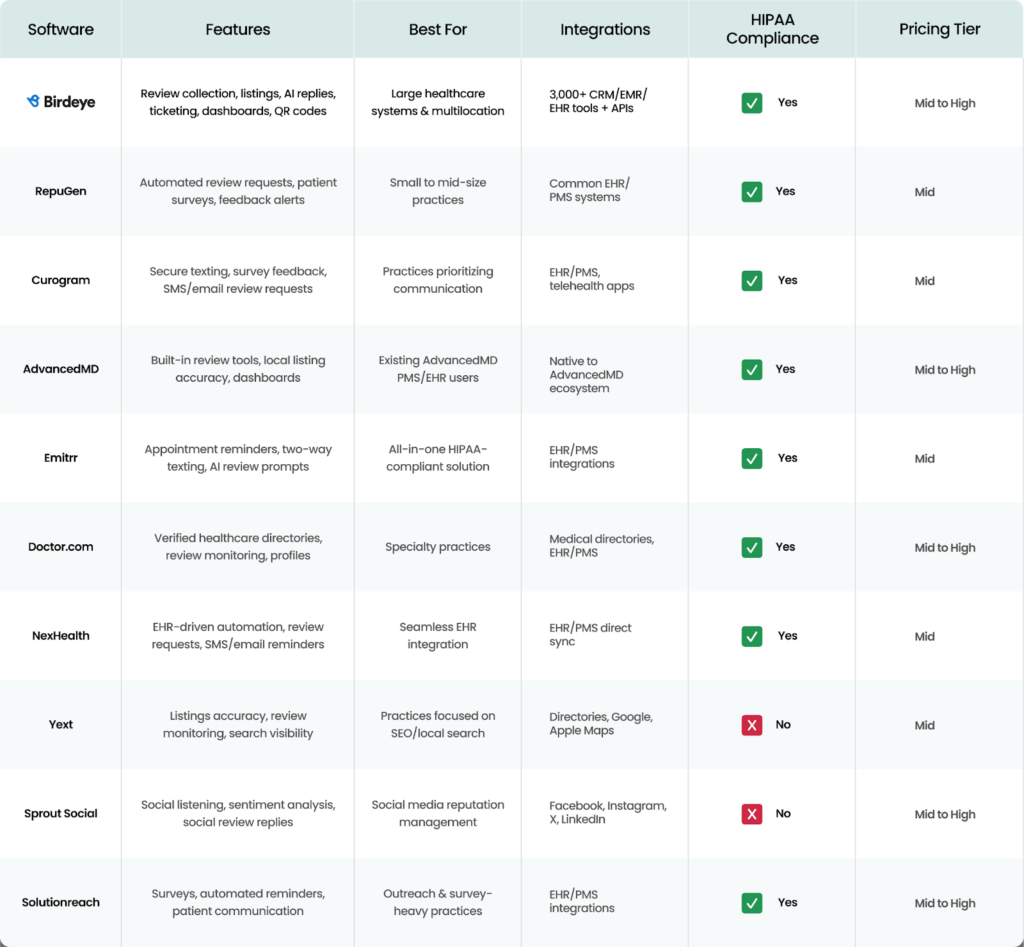This screenshot has width=1024, height=947.
Task: Click the Solutionreach software name
Action: coord(61,903)
